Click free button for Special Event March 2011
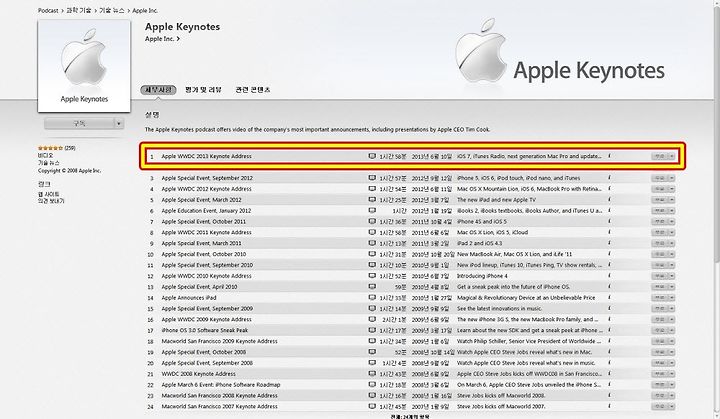720x419 pixels. coord(660,243)
